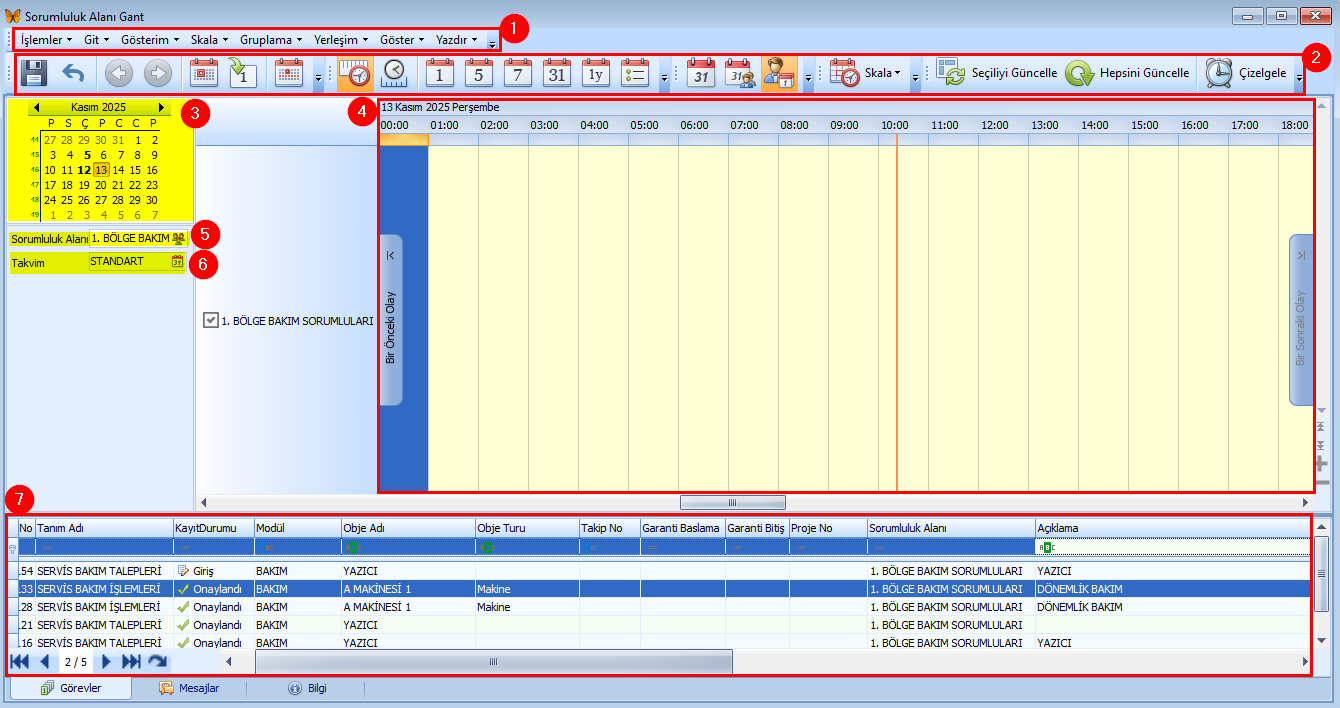Click the calendar icon next to STANDART takvim
This screenshot has height=708, width=1340.
(x=179, y=261)
